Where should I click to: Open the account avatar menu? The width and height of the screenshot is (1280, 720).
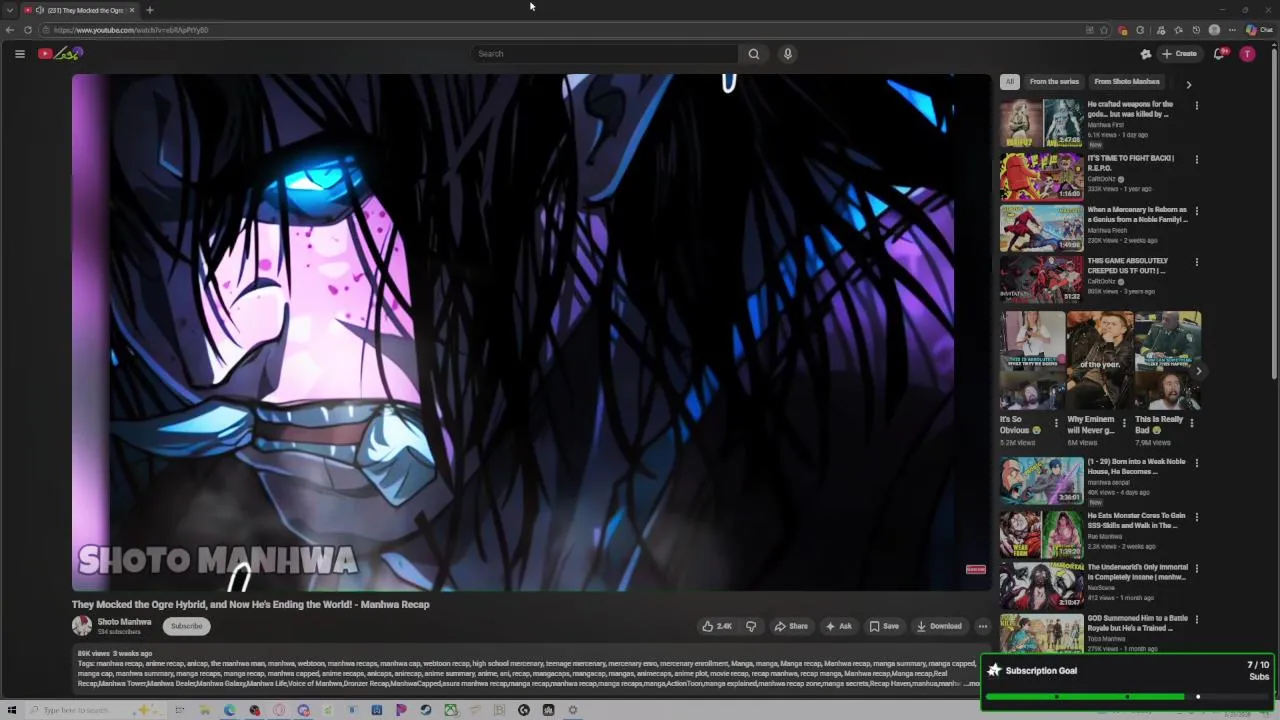tap(1247, 54)
